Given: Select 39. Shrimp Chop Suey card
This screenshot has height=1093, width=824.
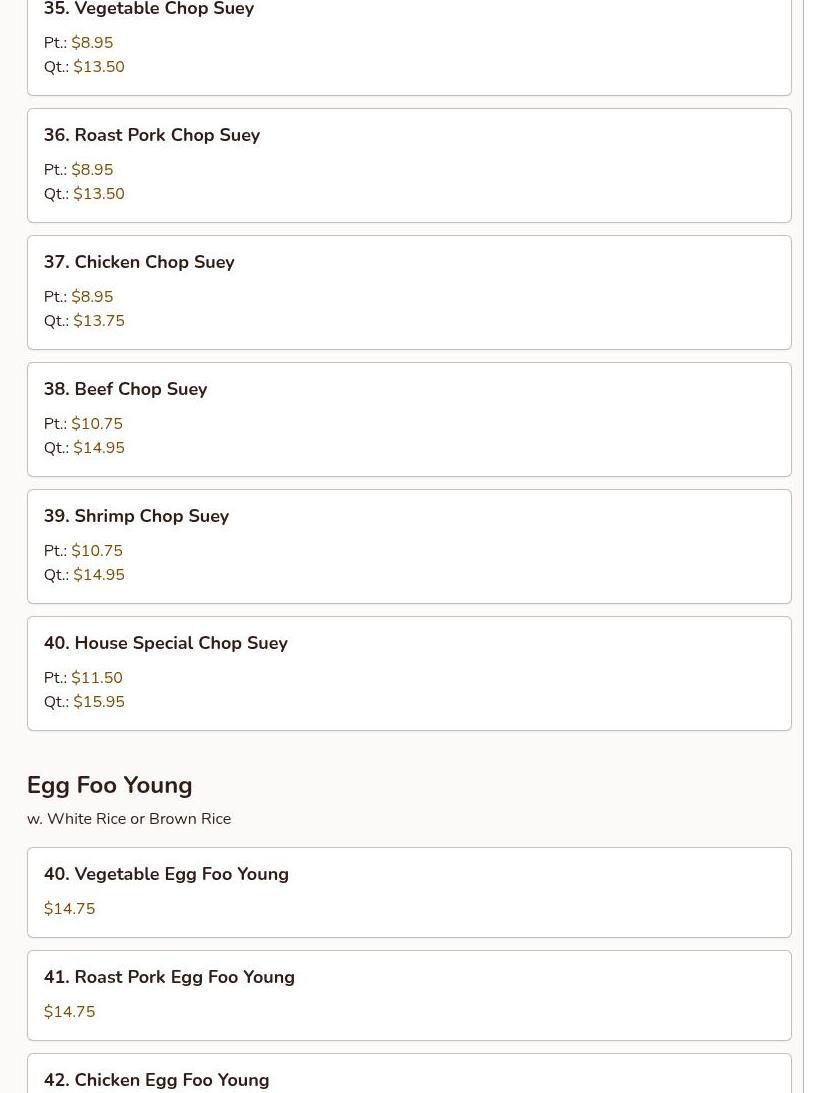Looking at the screenshot, I should [409, 546].
